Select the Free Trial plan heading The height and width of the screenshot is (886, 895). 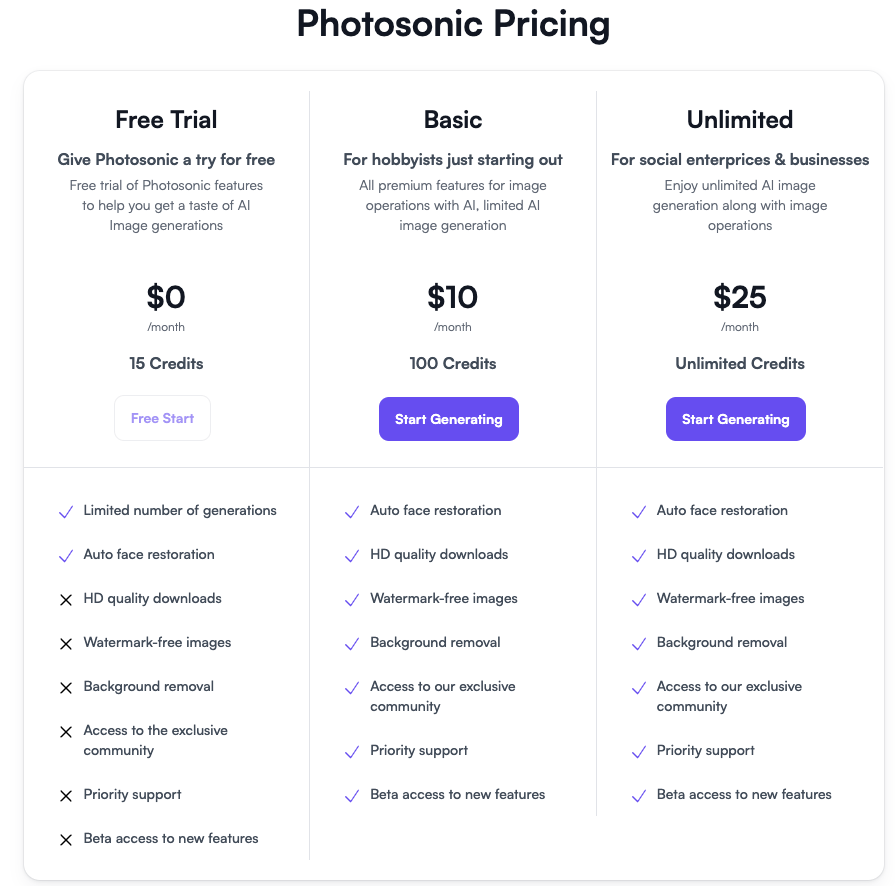(x=166, y=120)
